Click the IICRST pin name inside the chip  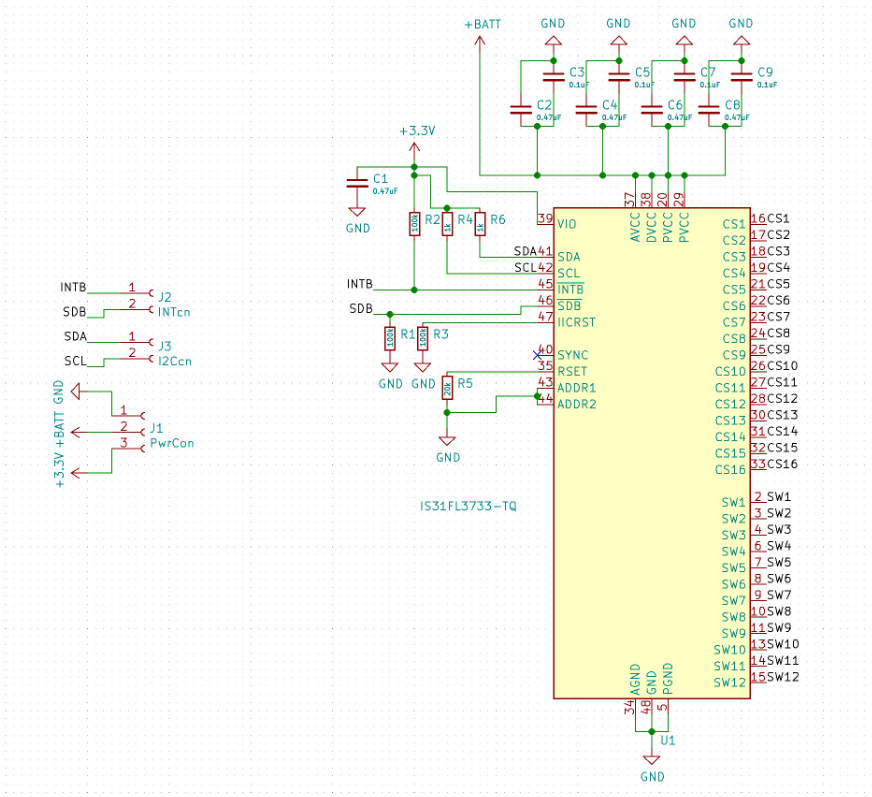[577, 322]
